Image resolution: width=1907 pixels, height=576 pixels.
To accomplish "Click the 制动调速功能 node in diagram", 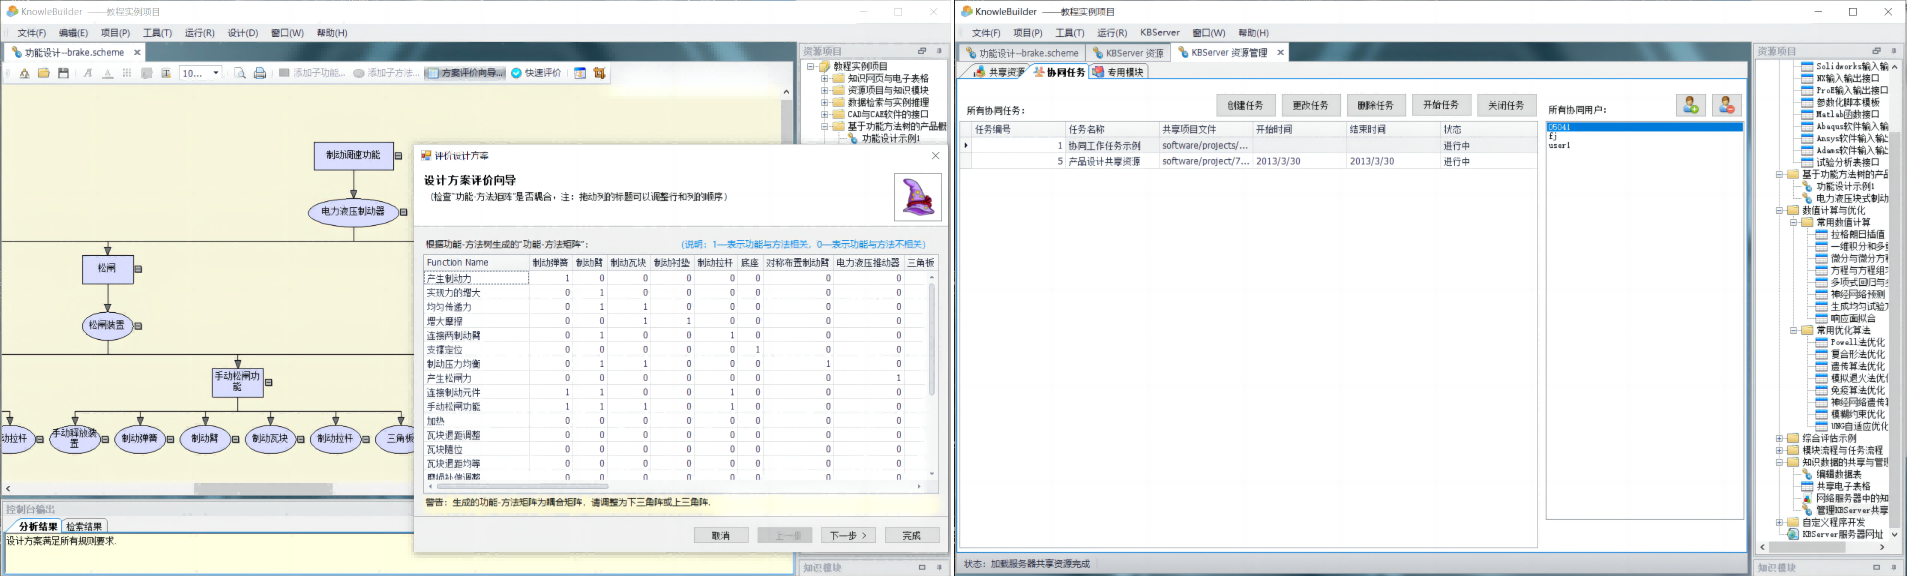I will click(x=353, y=155).
